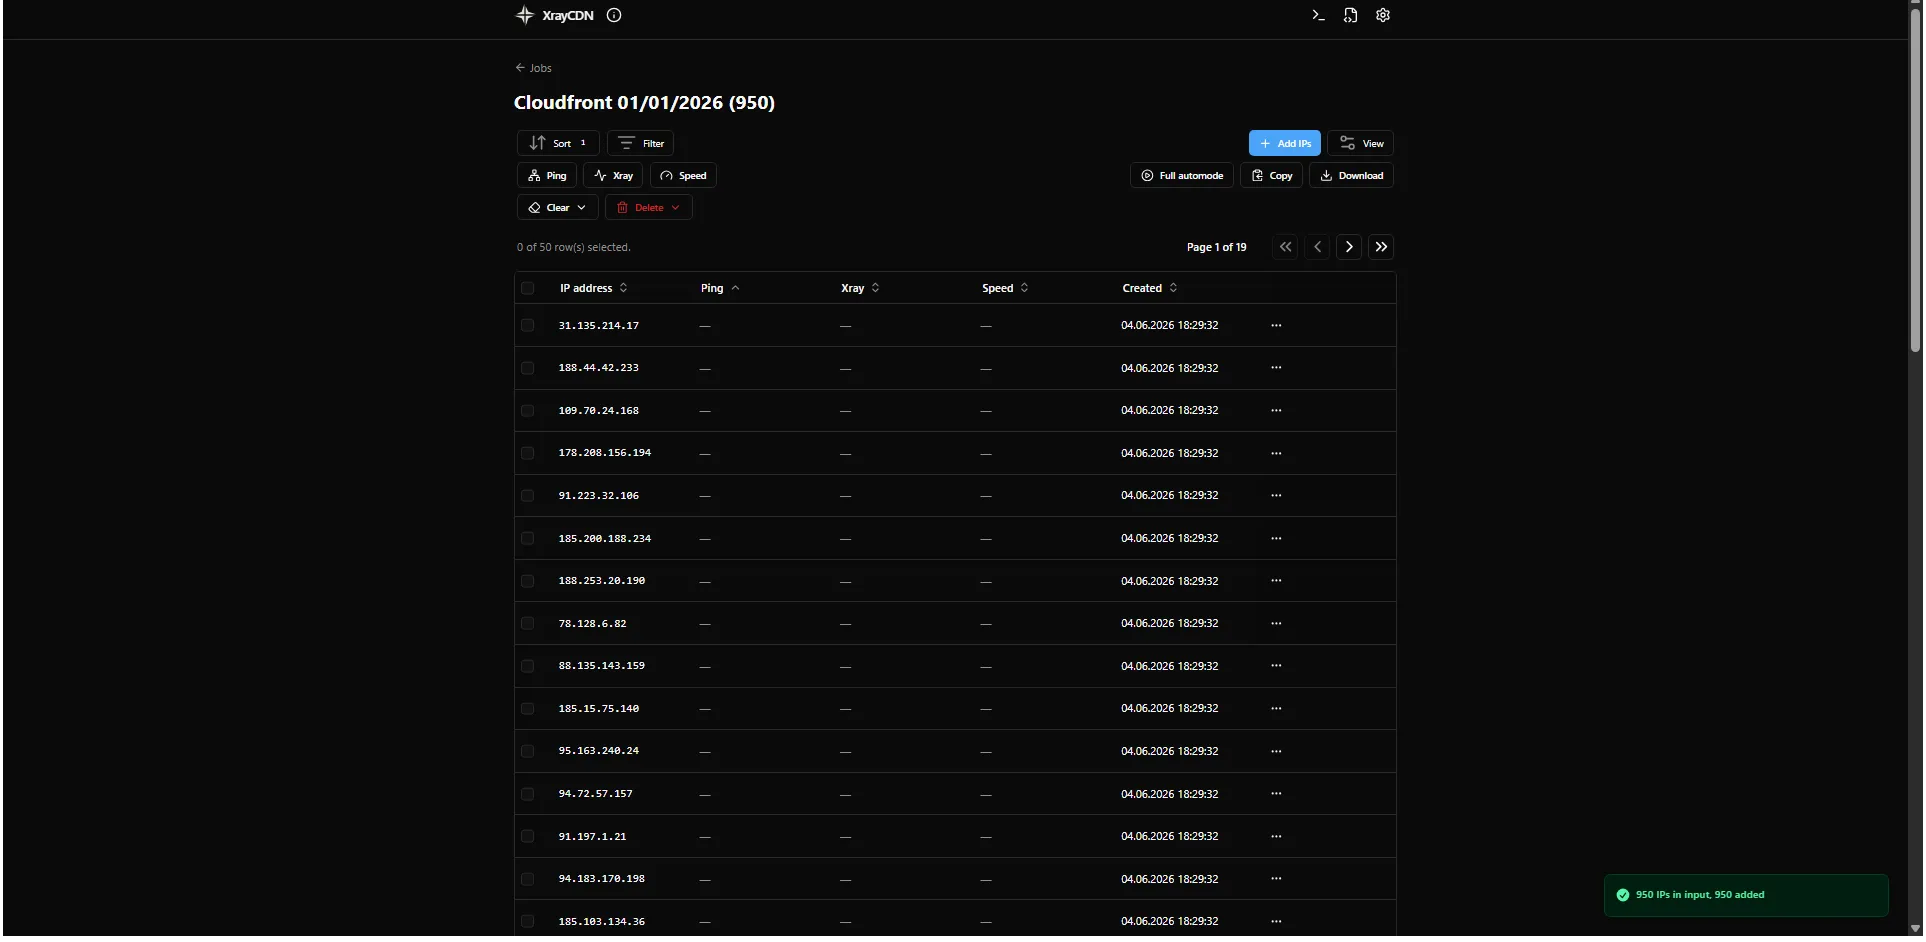Open row actions for 91.197.1.21
1926x942 pixels.
tap(1276, 836)
